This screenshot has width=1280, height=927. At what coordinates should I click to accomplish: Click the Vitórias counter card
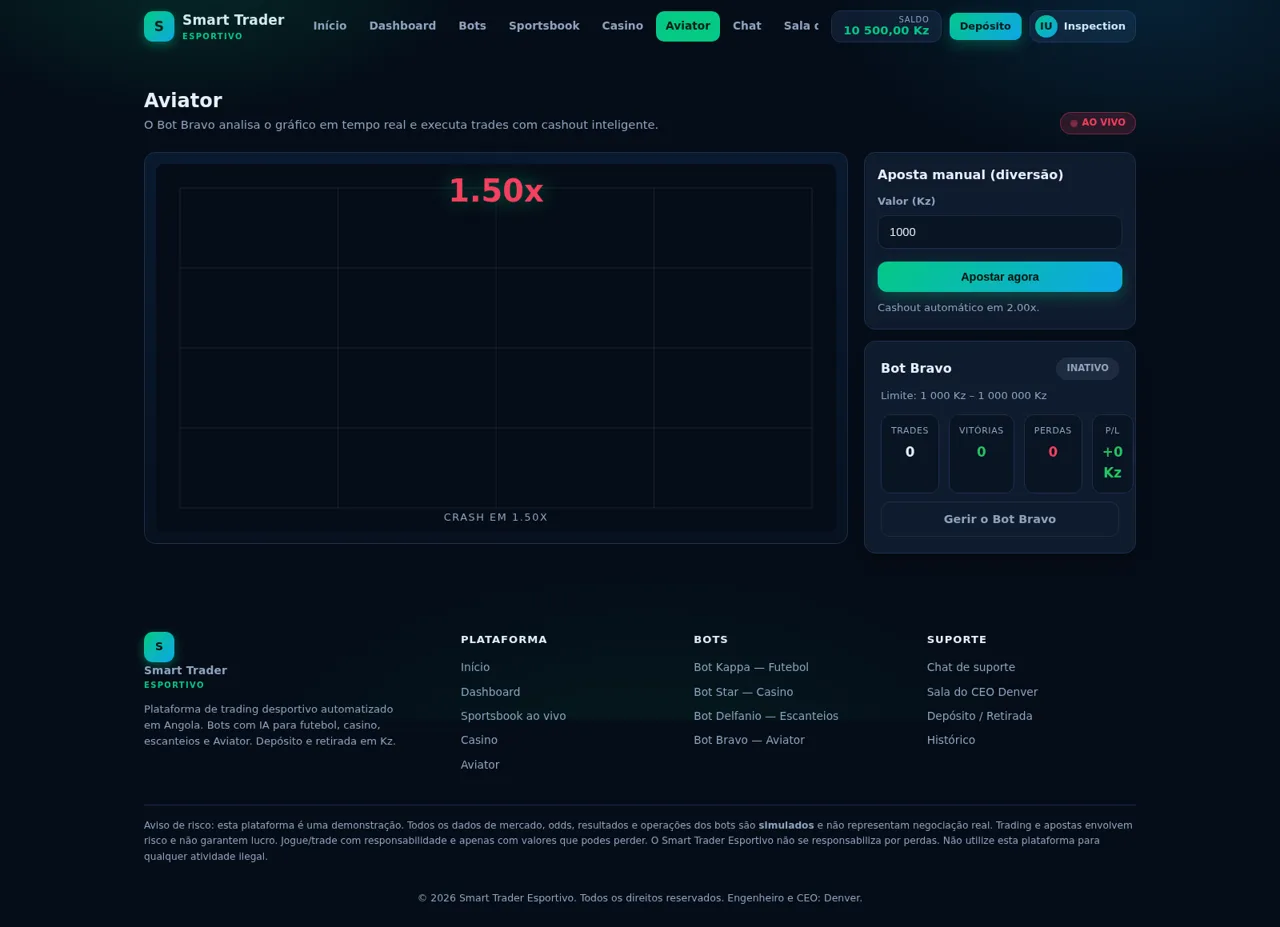coord(981,454)
